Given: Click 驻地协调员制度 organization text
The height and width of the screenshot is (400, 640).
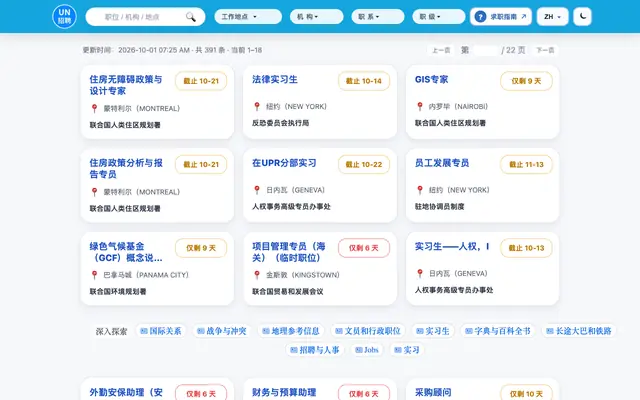Looking at the screenshot, I should tap(439, 207).
